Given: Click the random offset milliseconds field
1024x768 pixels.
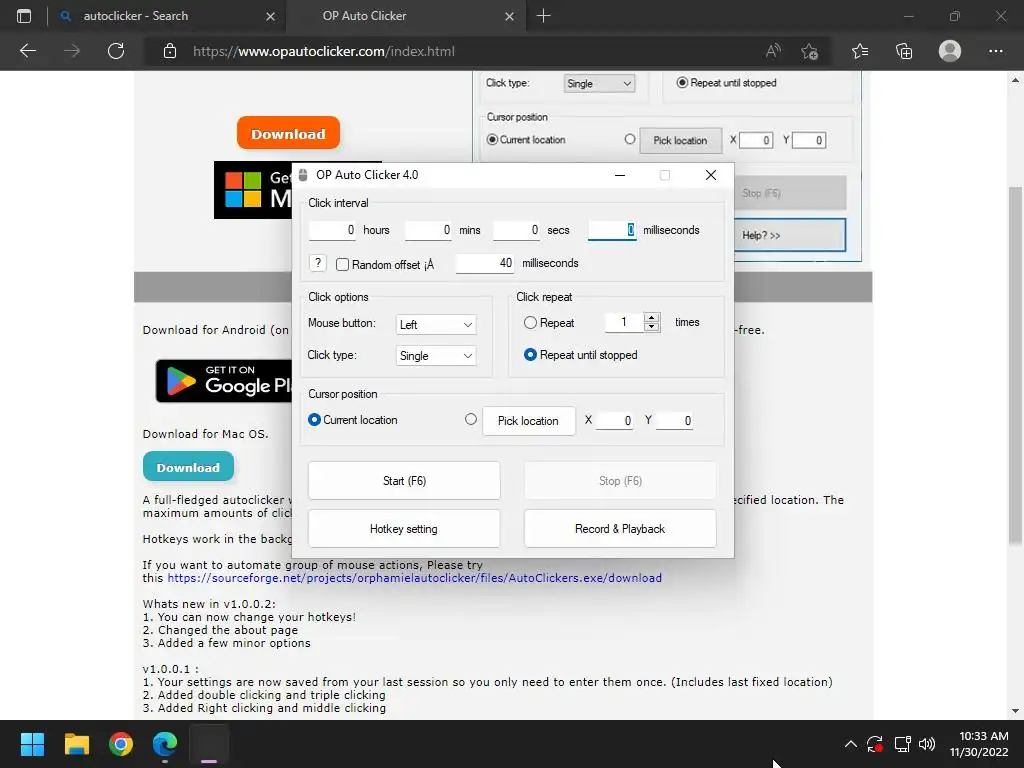Looking at the screenshot, I should point(485,263).
